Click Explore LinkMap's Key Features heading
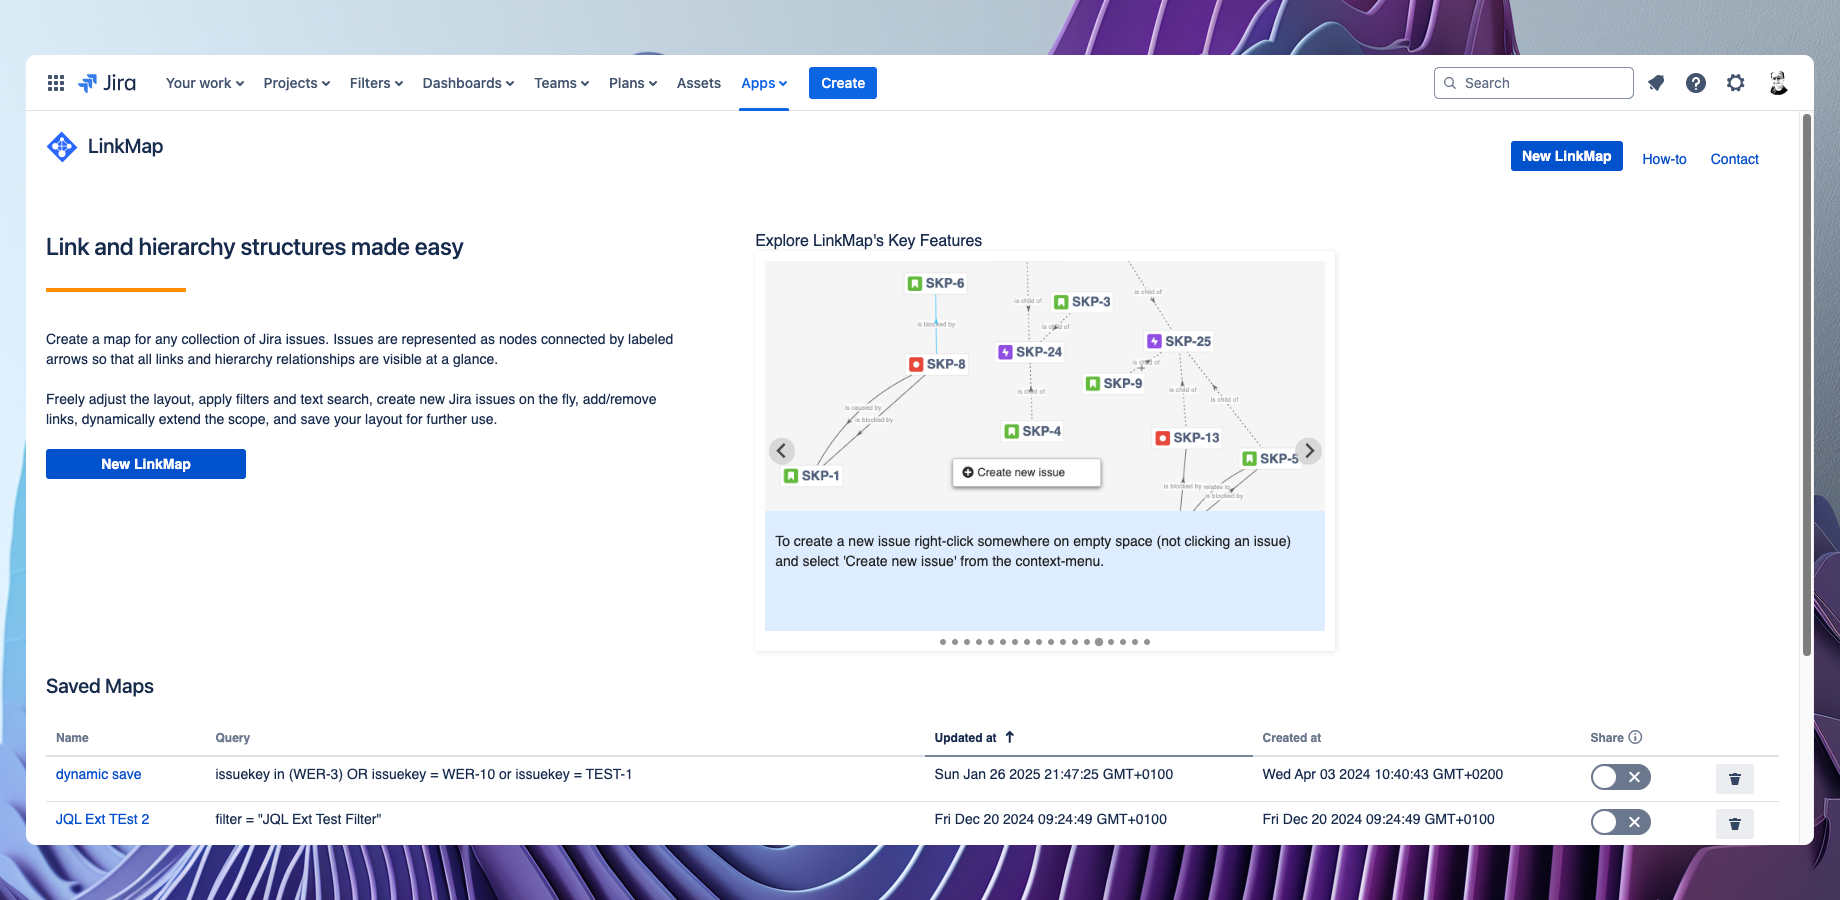Image resolution: width=1840 pixels, height=900 pixels. click(869, 240)
